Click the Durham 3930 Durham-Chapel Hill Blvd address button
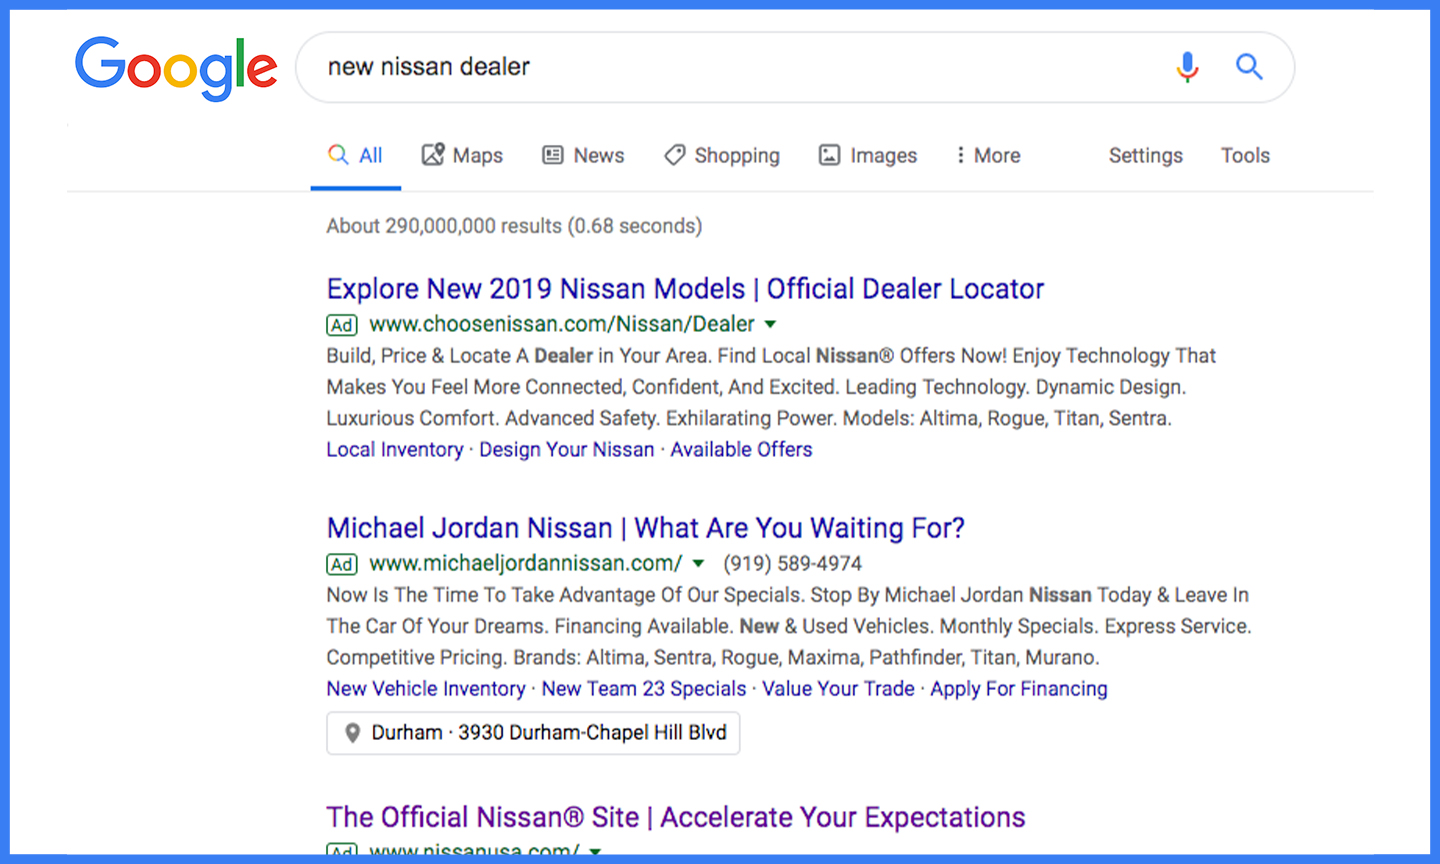This screenshot has width=1440, height=864. pyautogui.click(x=533, y=733)
